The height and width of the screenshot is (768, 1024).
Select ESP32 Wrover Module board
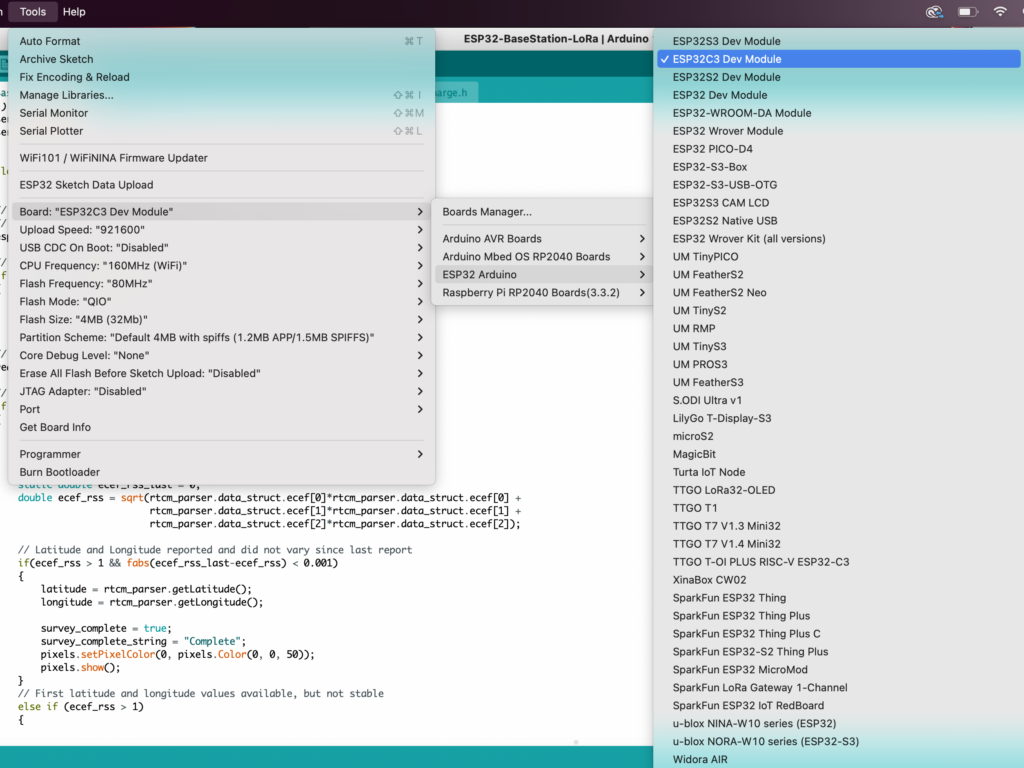pyautogui.click(x=839, y=131)
